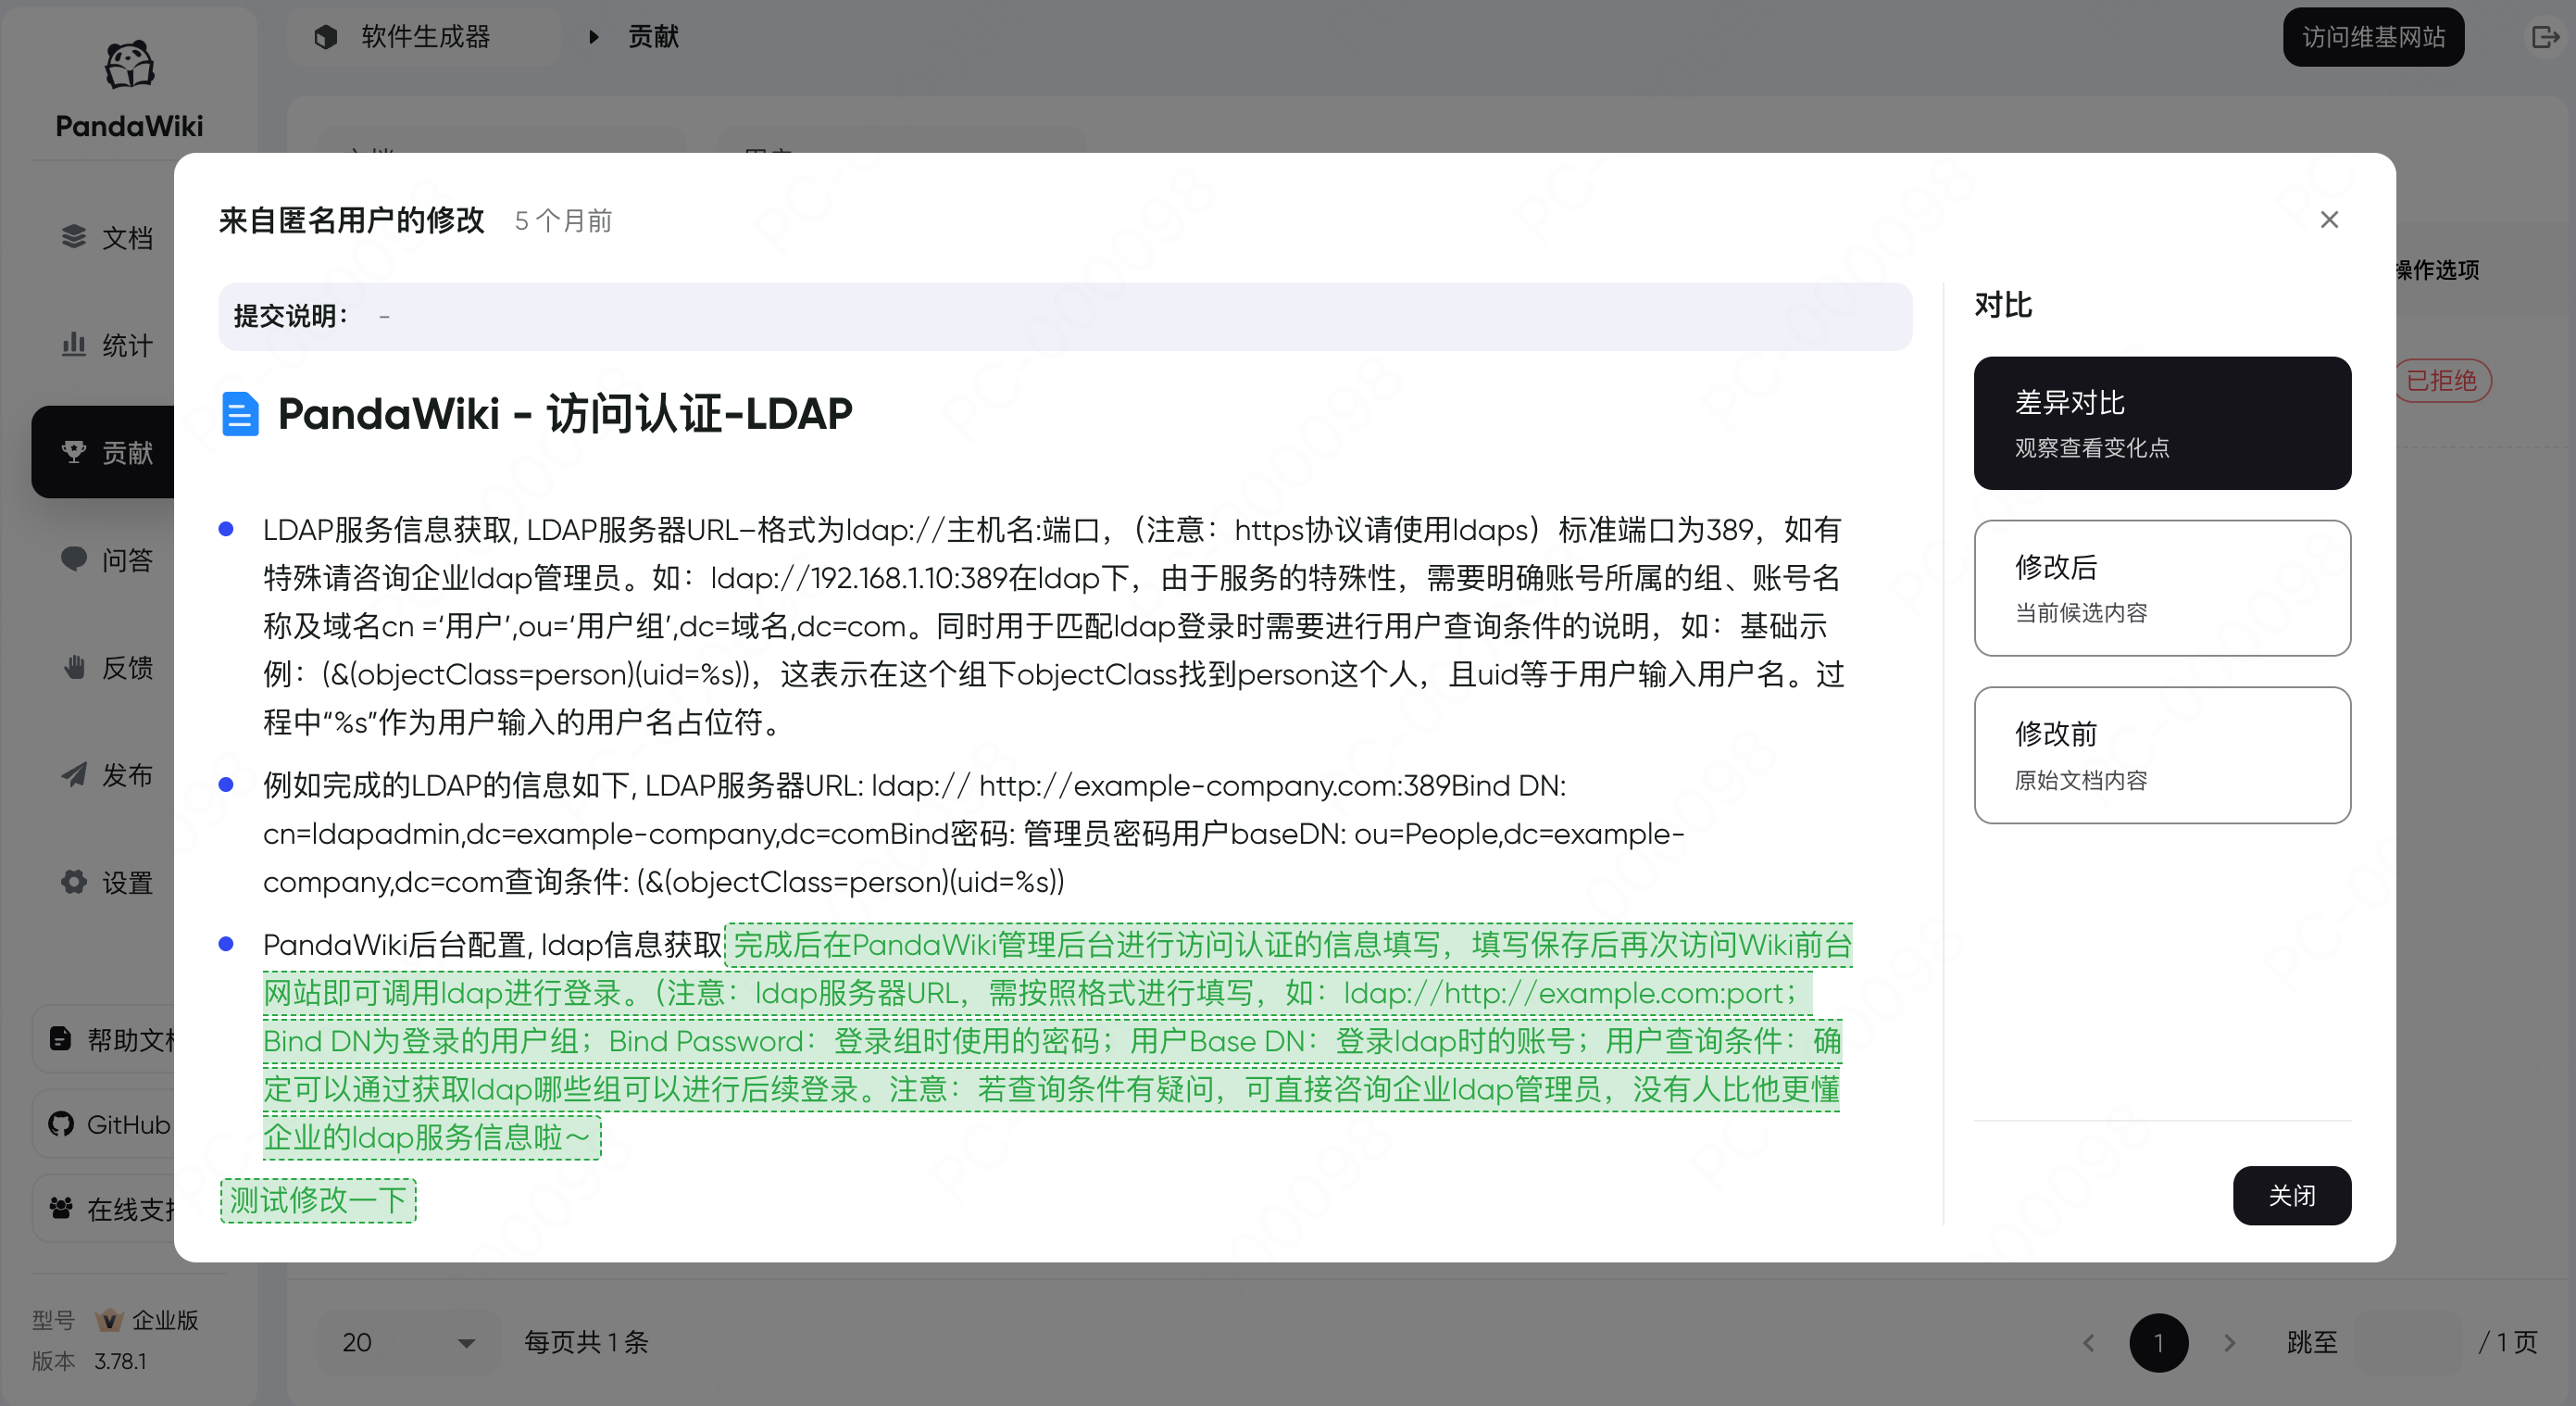Viewport: 2576px width, 1406px height.
Task: Go to next page chevron
Action: [x=2229, y=1342]
